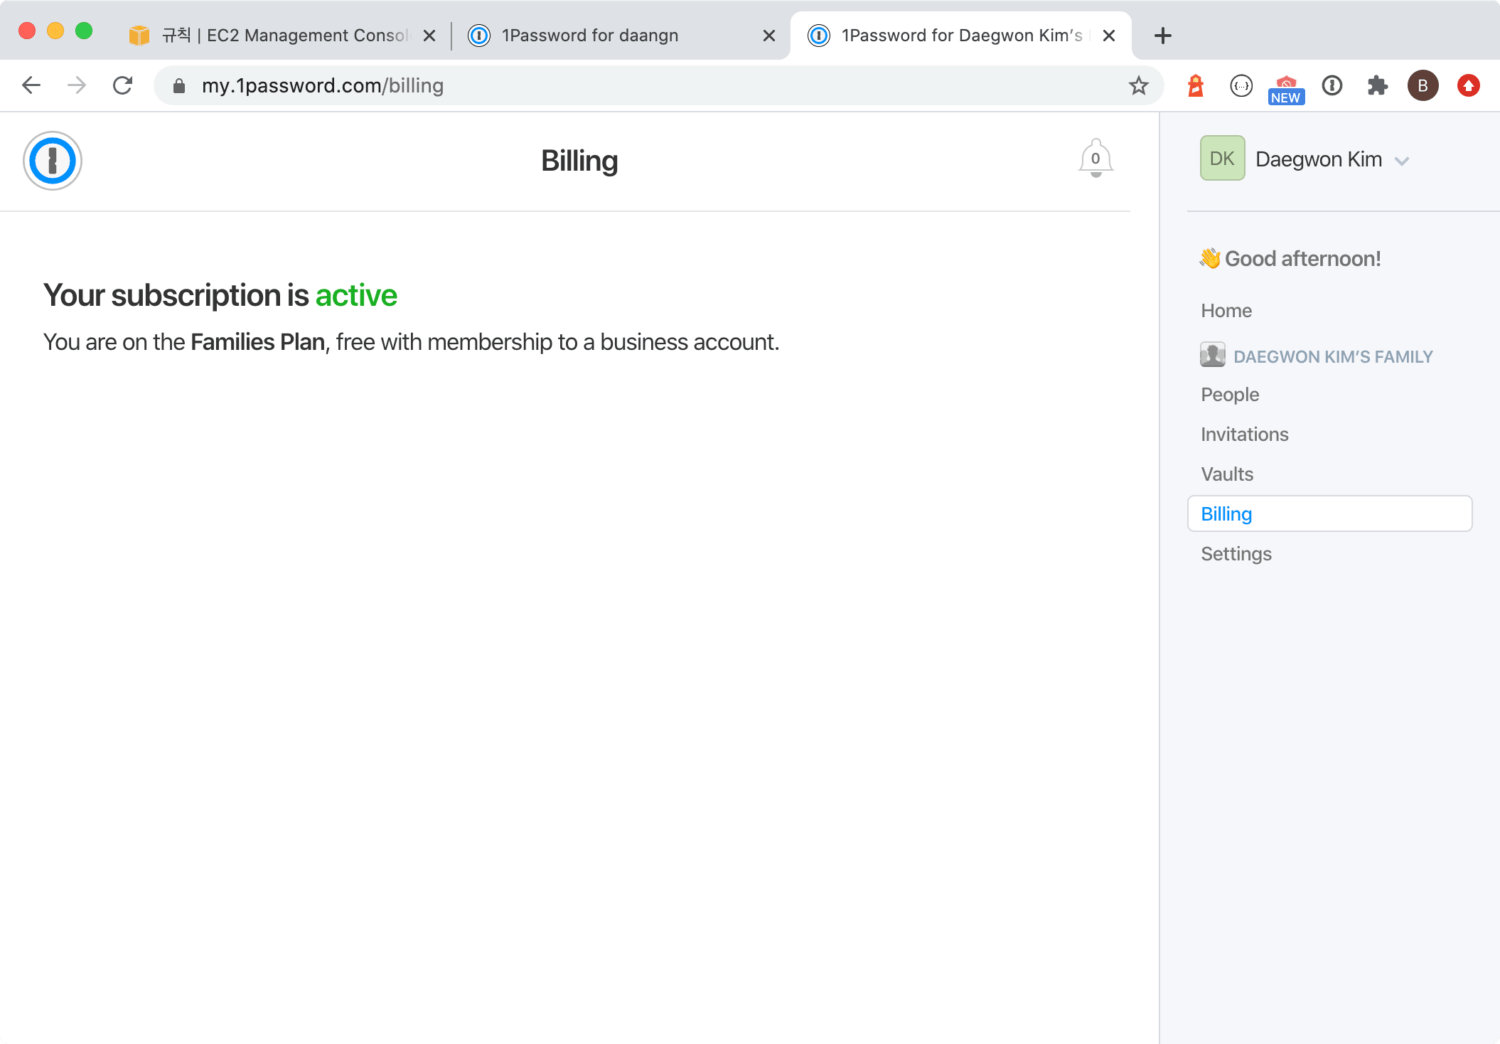Go to Home in the sidebar
Screen dimensions: 1500x1044
[x=1226, y=311]
